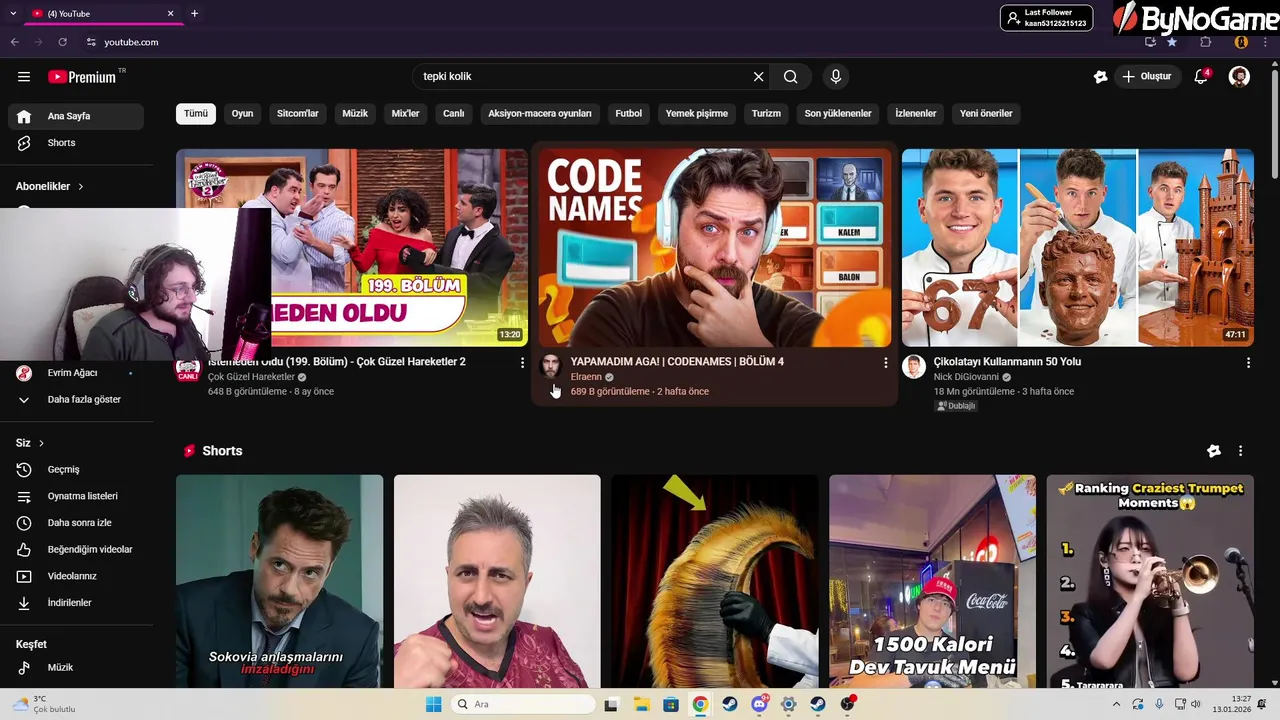Image resolution: width=1280 pixels, height=720 pixels.
Task: Bookmark this page with the star icon
Action: pos(1172,42)
